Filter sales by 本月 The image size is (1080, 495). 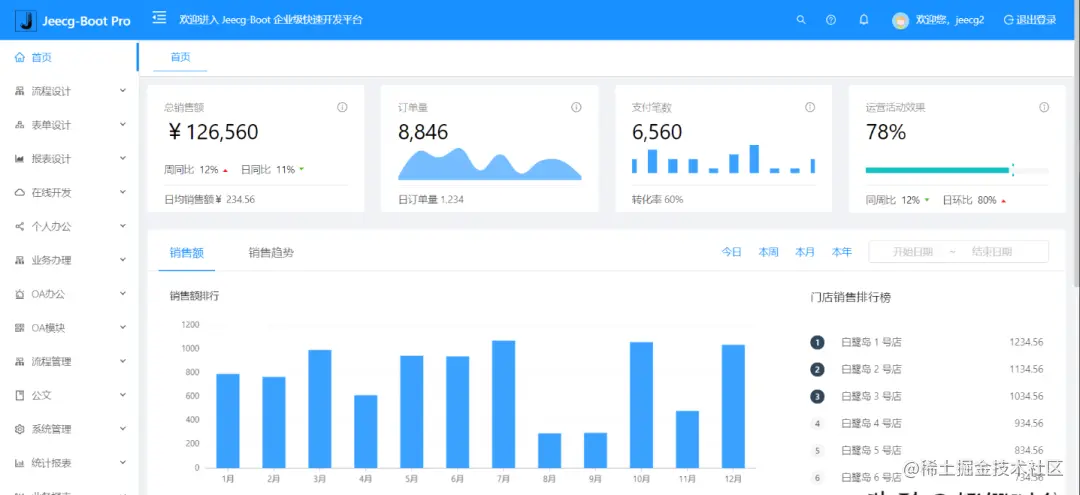[805, 252]
